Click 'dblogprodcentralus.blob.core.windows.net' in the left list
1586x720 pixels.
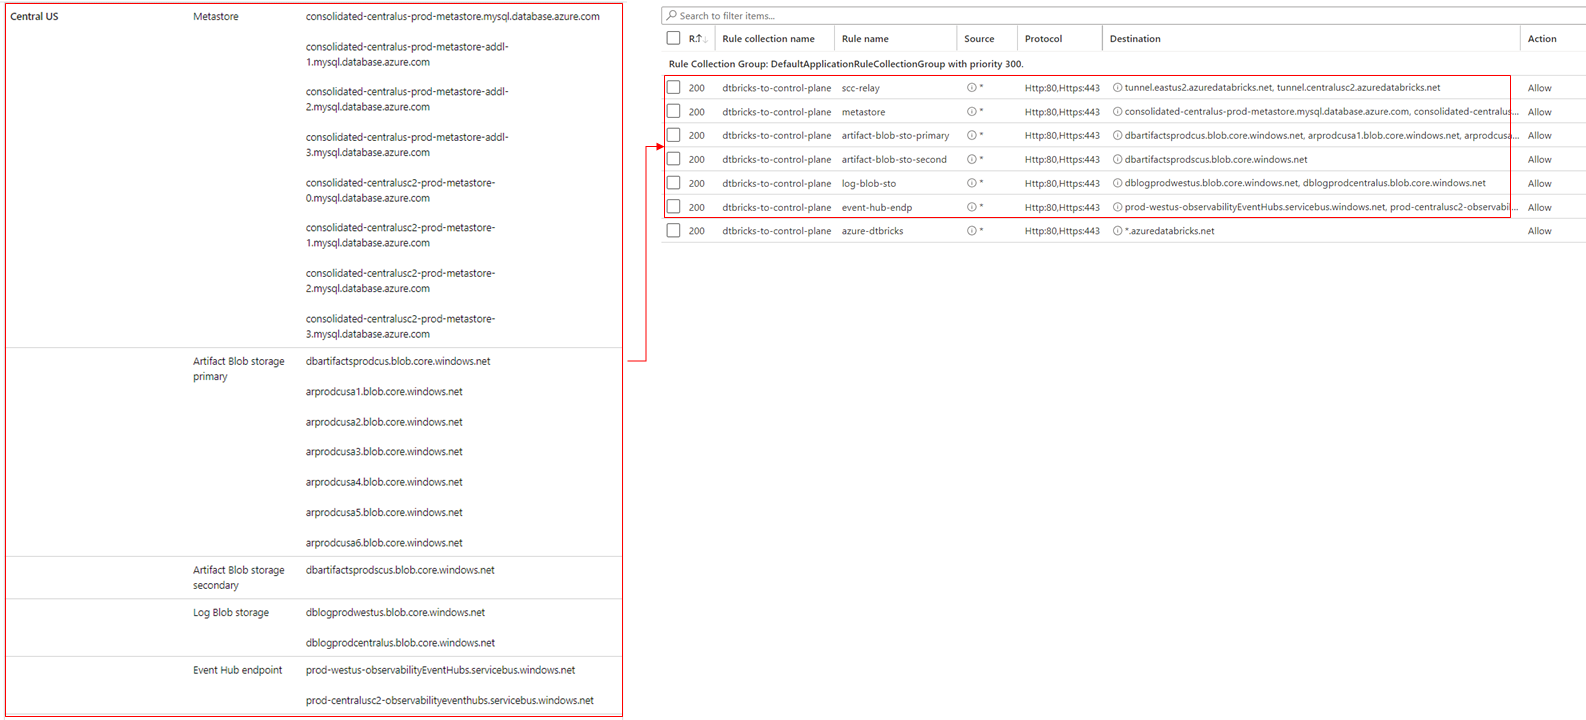click(400, 643)
